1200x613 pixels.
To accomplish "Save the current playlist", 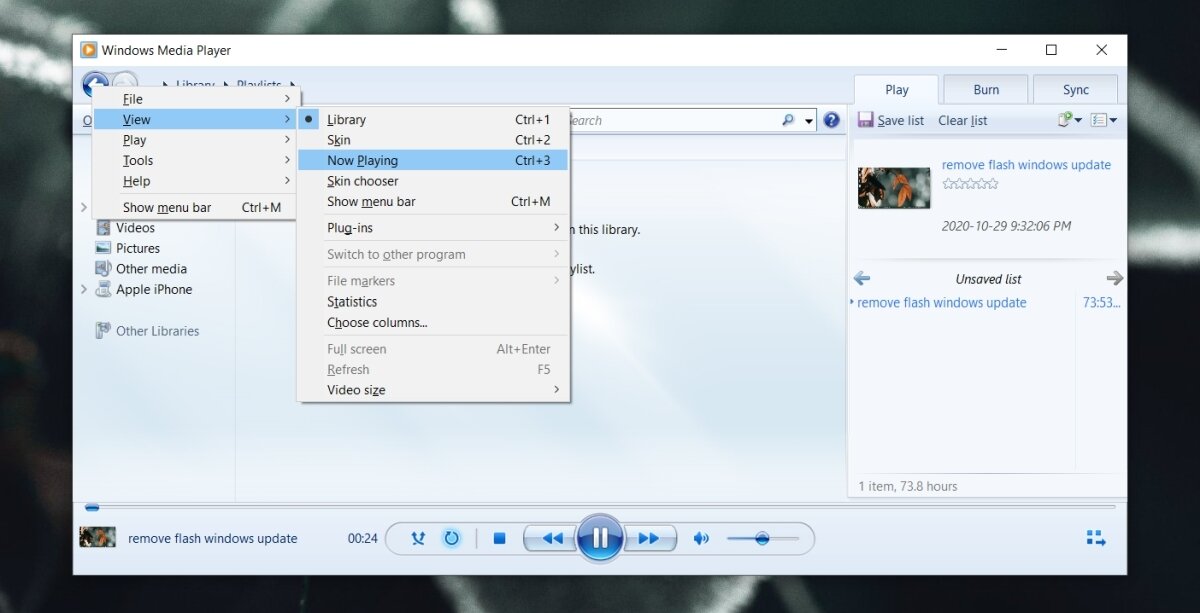I will (x=891, y=120).
